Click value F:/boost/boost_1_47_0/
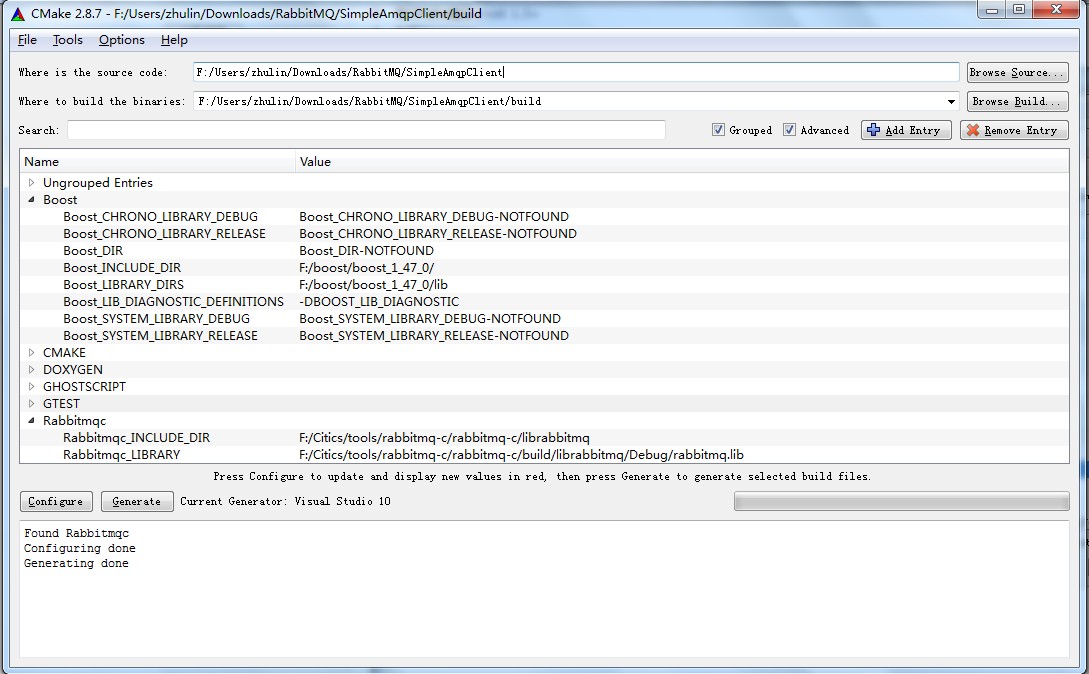 point(367,268)
